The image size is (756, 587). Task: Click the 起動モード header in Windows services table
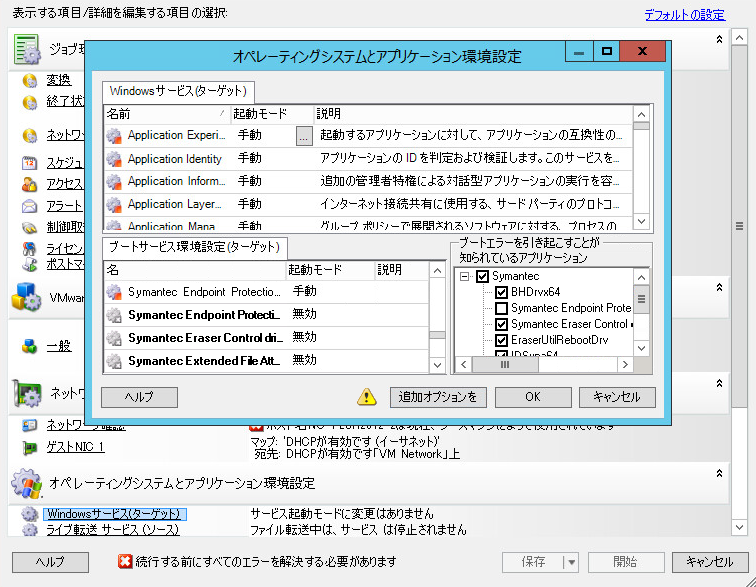(x=272, y=114)
